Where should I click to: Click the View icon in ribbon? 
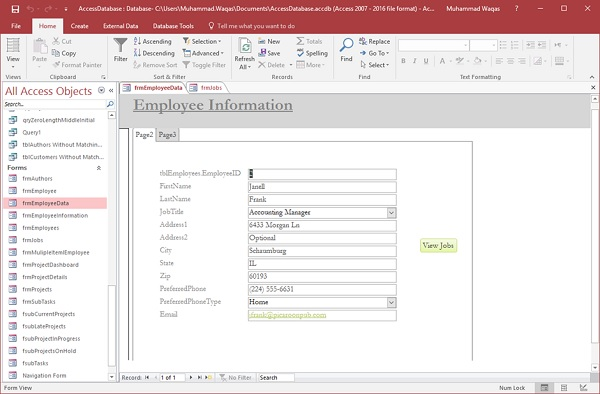pos(13,46)
